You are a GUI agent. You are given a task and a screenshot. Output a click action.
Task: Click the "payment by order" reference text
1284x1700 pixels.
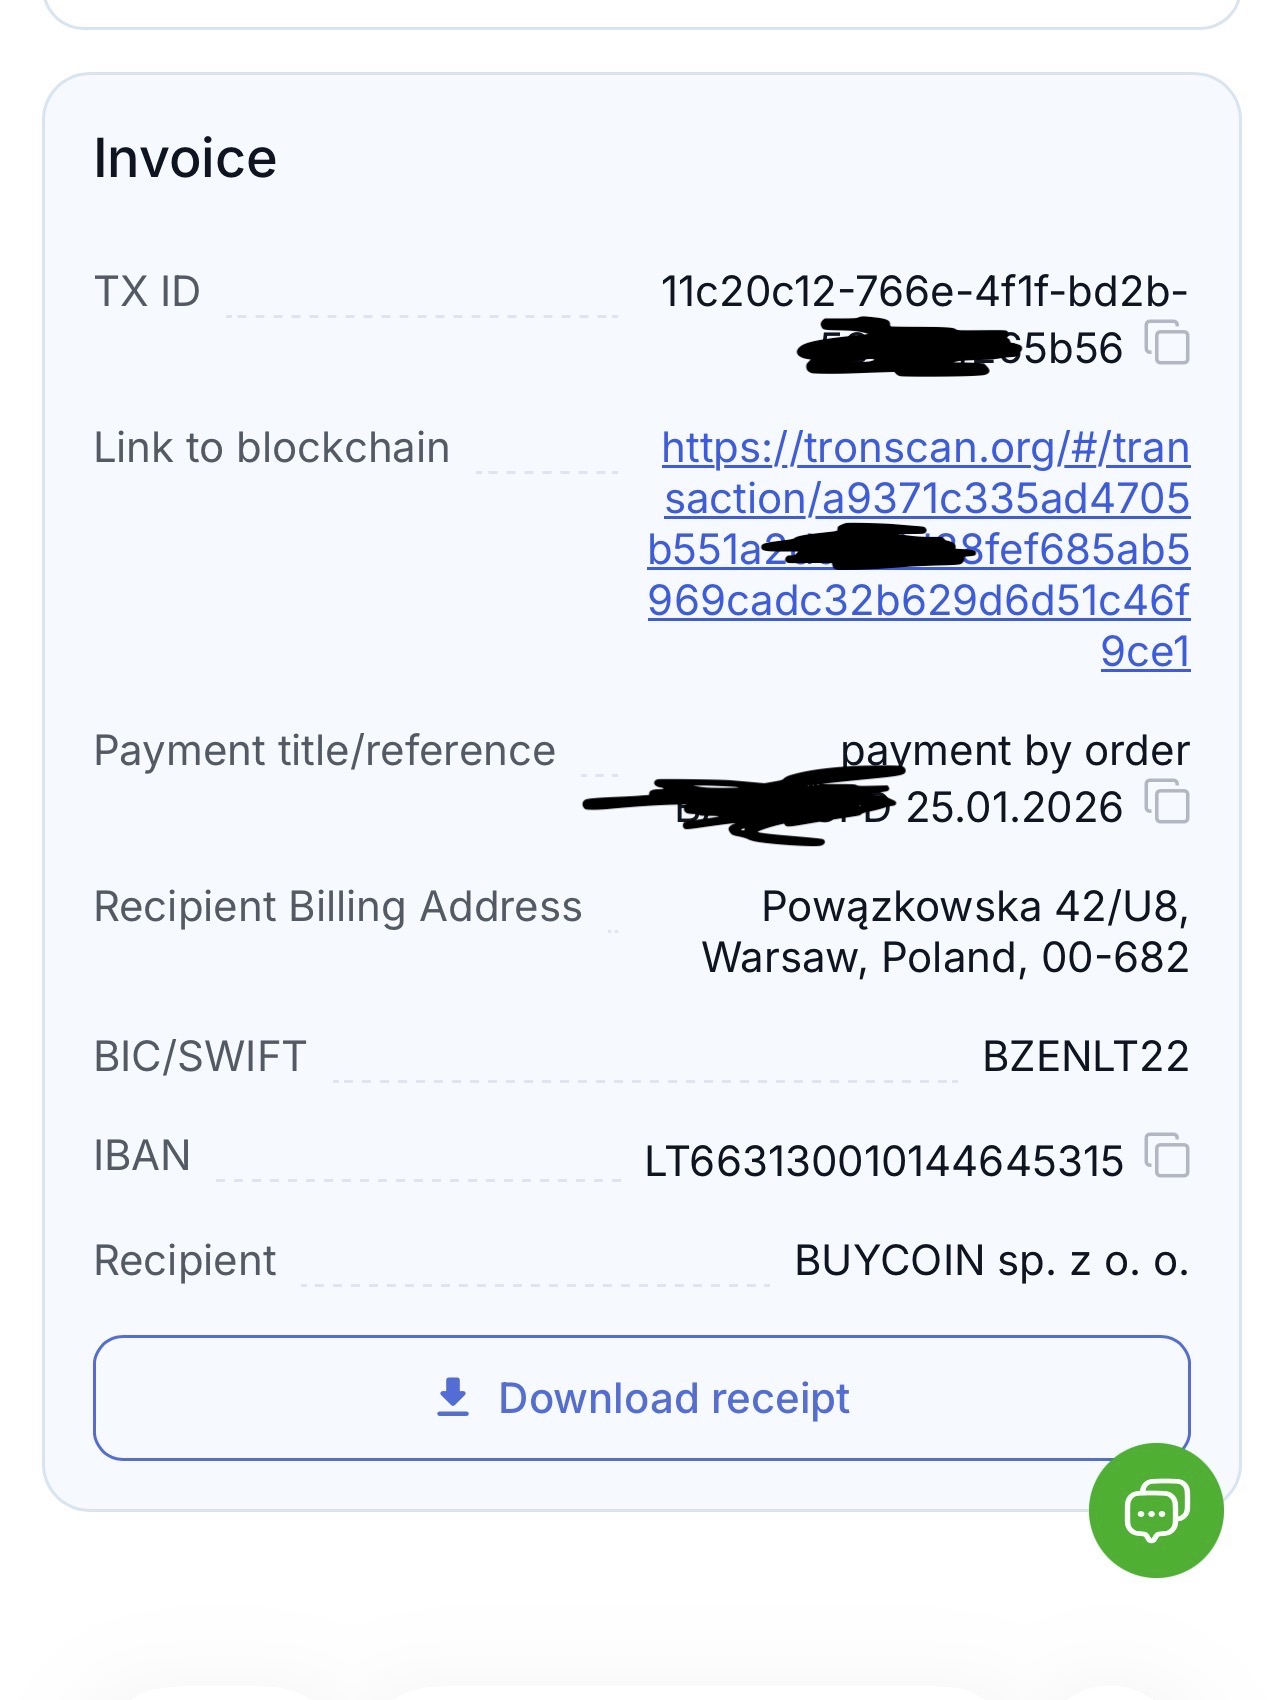tap(1014, 751)
